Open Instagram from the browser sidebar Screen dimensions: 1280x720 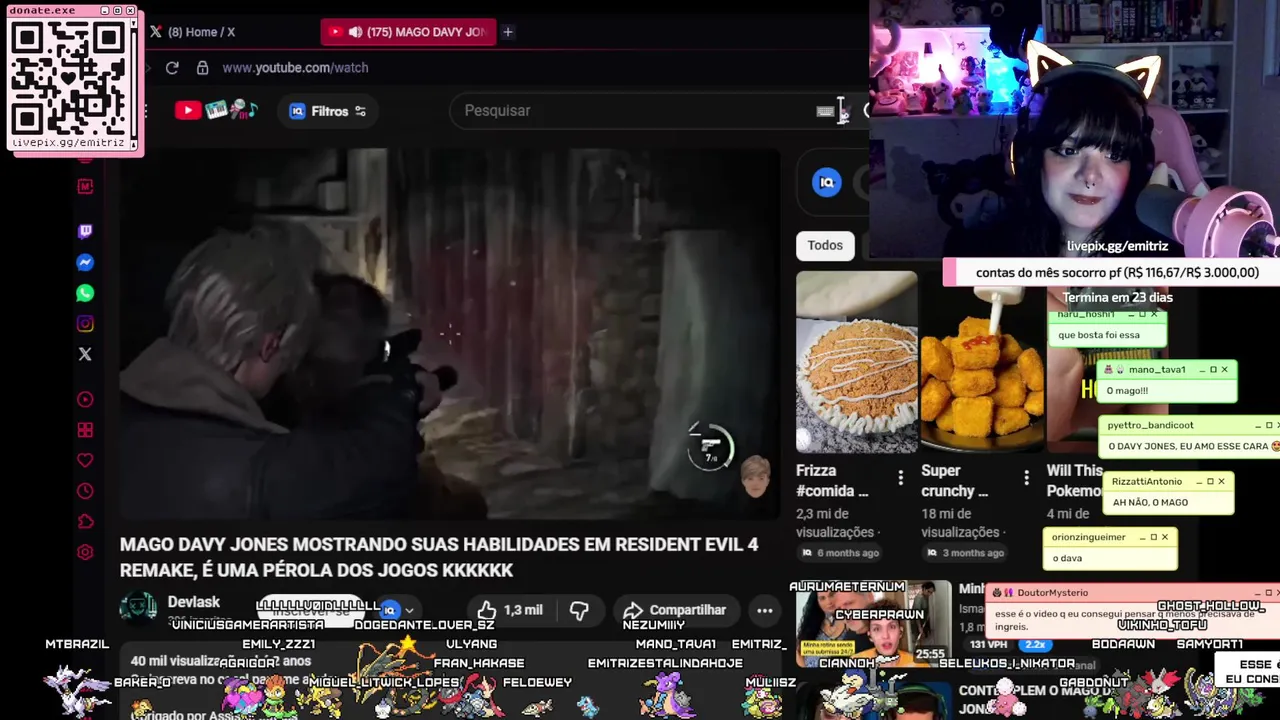[85, 324]
